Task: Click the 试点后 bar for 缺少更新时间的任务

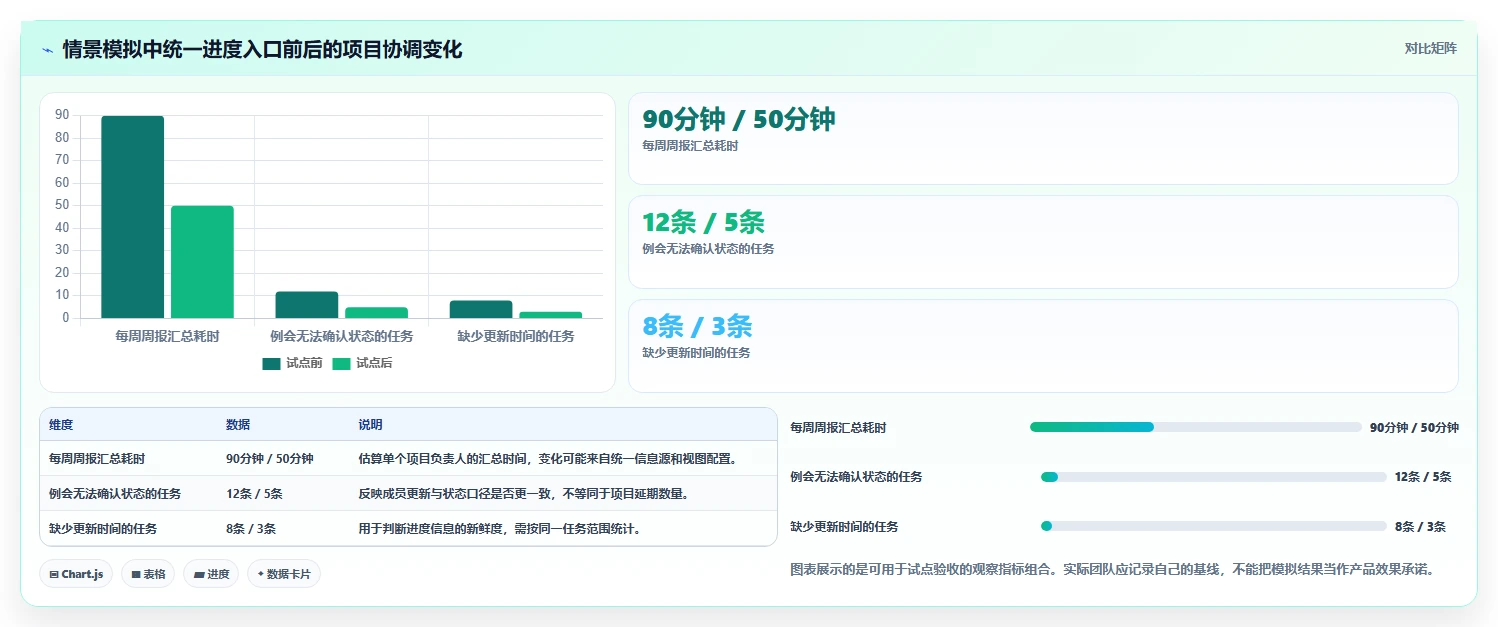Action: pyautogui.click(x=550, y=315)
